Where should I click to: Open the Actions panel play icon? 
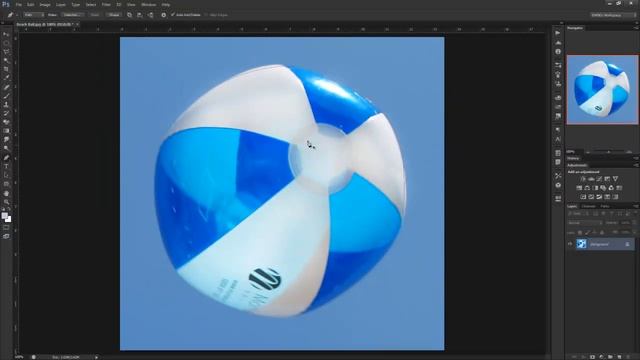pos(558,33)
